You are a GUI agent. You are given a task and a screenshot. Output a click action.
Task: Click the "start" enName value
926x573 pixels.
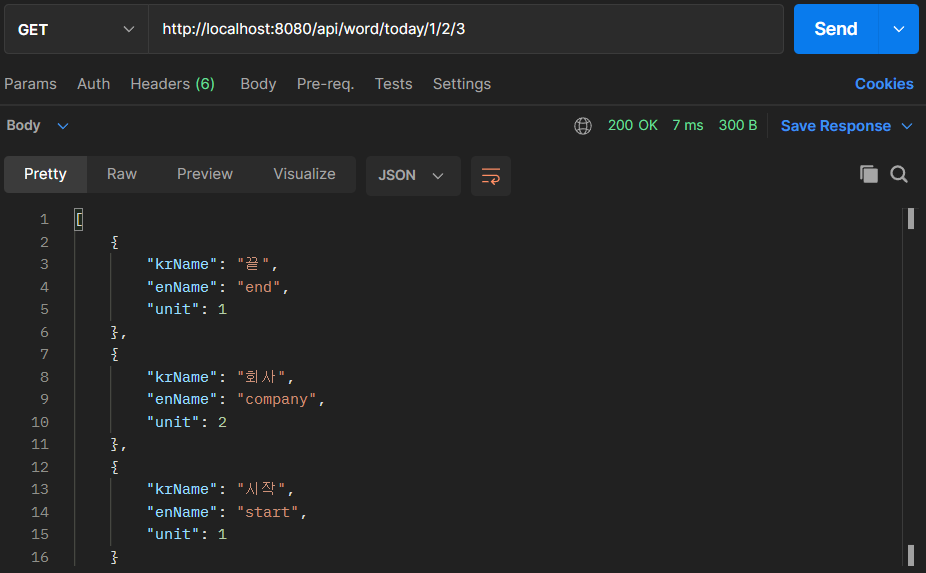click(x=268, y=512)
